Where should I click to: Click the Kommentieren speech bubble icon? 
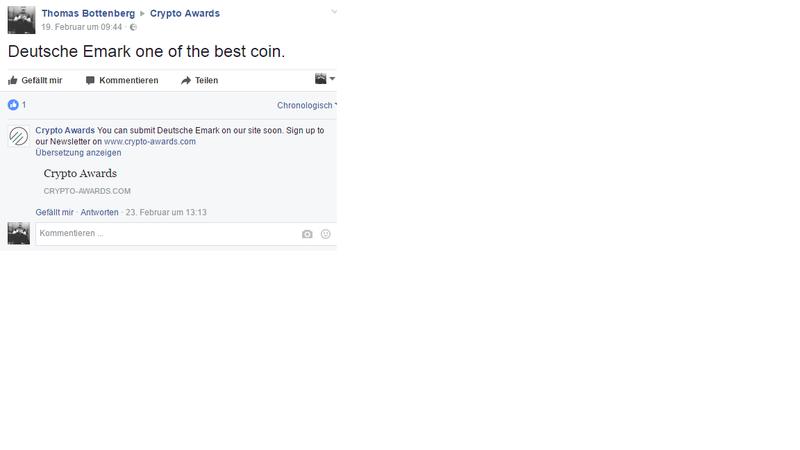90,80
